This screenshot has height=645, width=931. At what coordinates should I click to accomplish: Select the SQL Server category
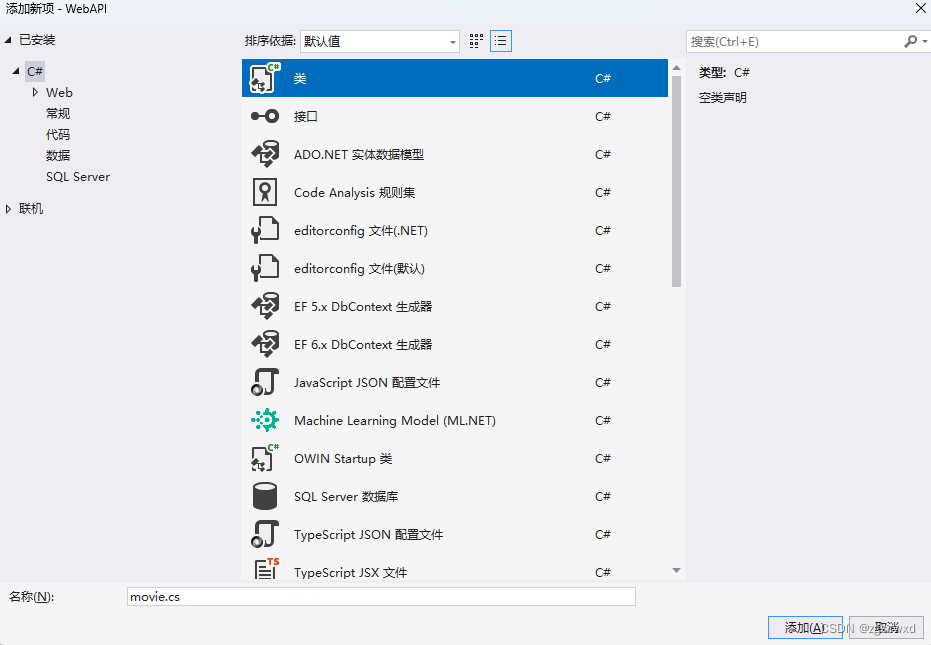[x=78, y=177]
